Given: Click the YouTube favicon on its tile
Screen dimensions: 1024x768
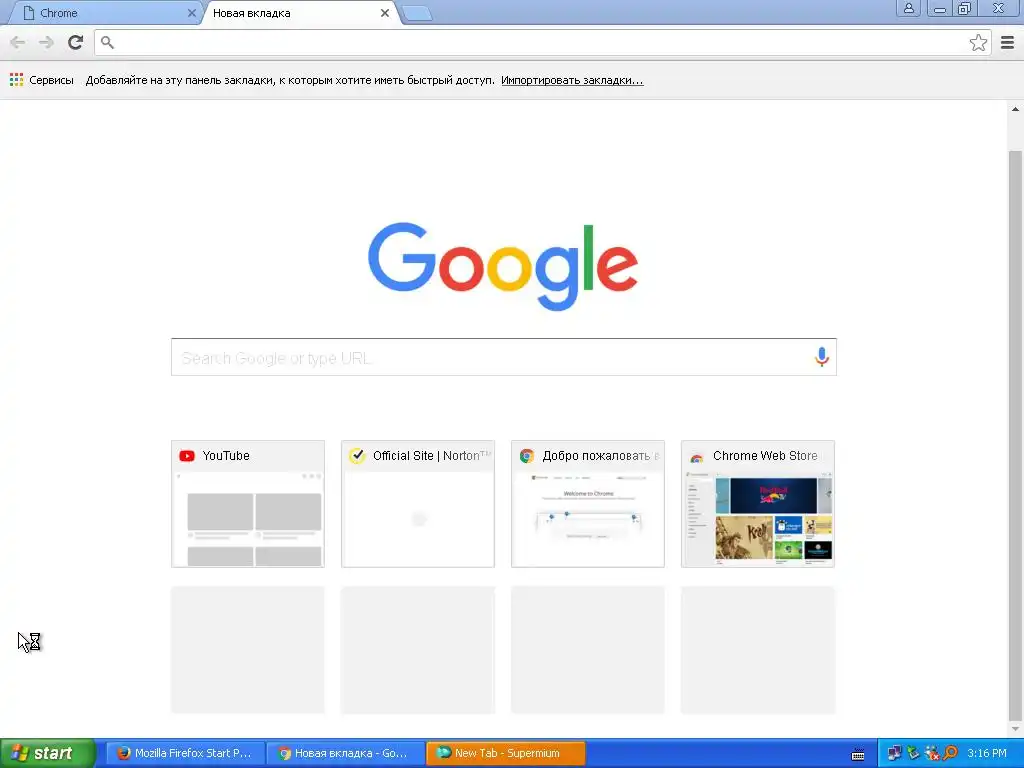Looking at the screenshot, I should (x=187, y=456).
